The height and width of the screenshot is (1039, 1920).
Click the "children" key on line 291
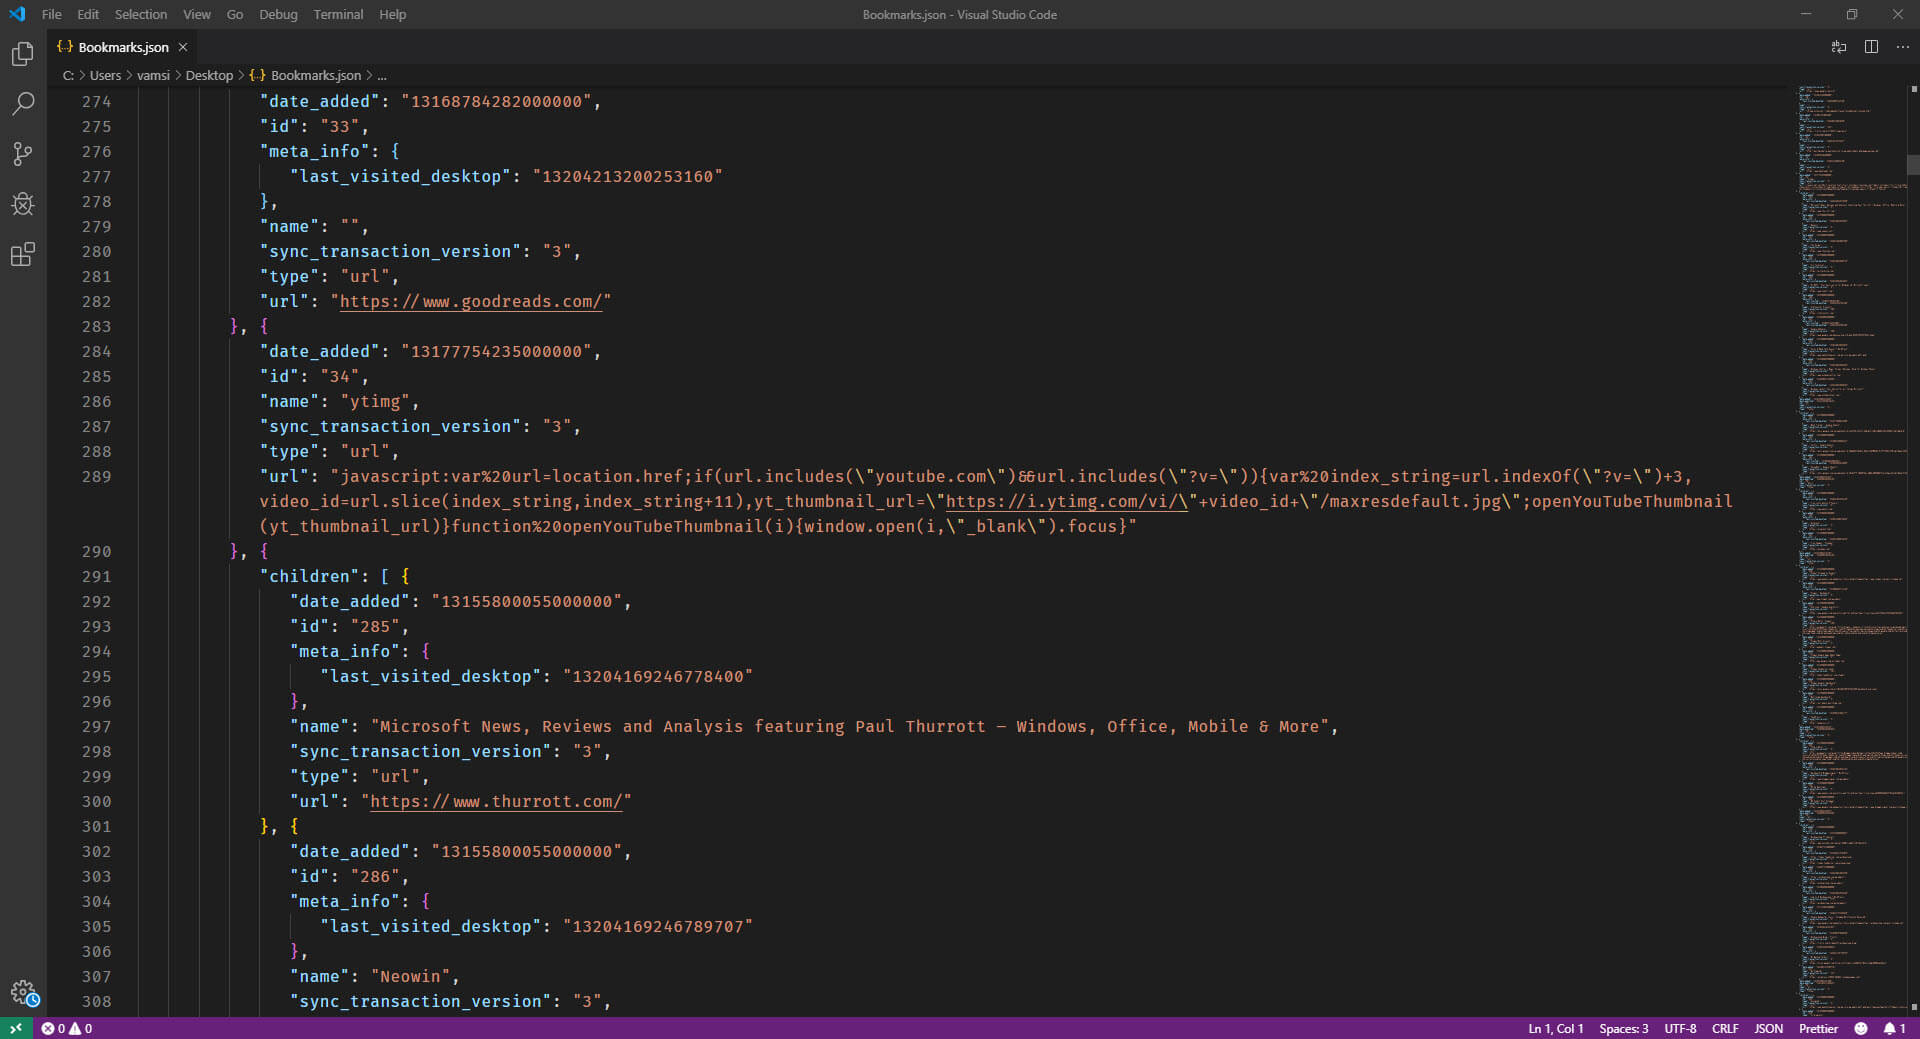(310, 577)
